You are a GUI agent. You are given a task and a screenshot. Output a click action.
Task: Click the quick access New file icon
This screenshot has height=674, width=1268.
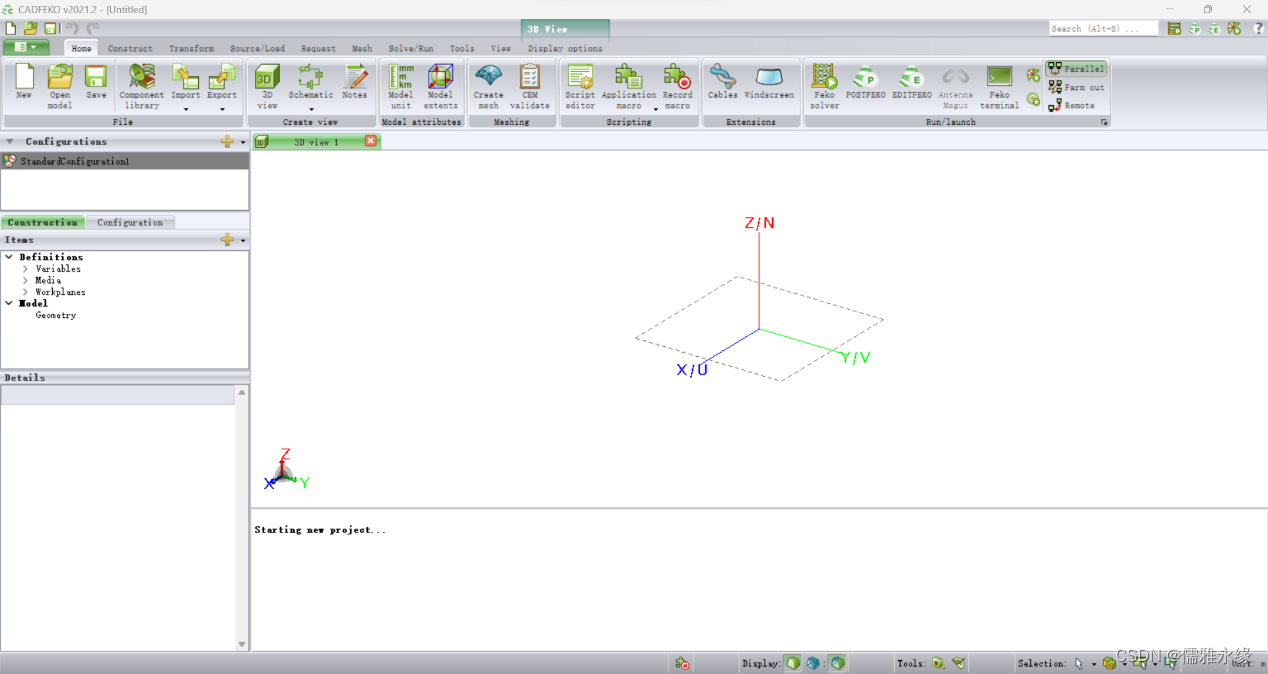(x=11, y=28)
